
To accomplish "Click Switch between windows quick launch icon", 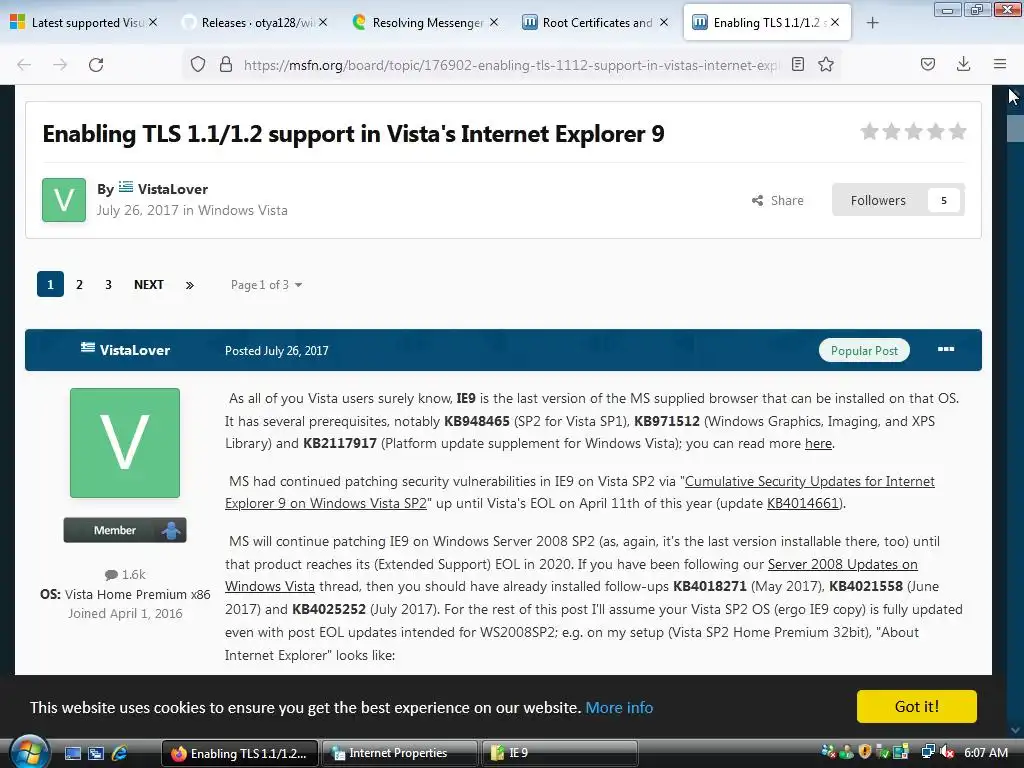I will pos(96,753).
